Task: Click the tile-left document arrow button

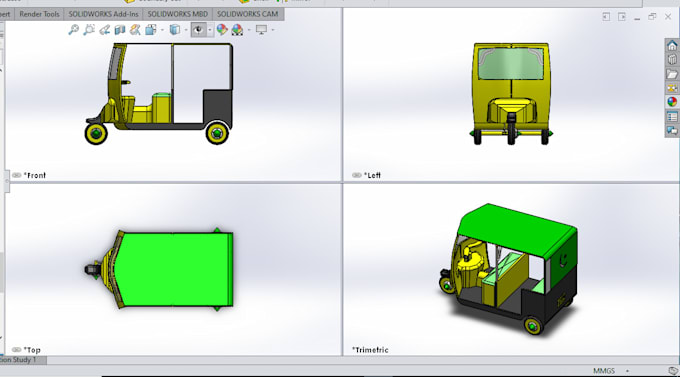Action: 606,16
